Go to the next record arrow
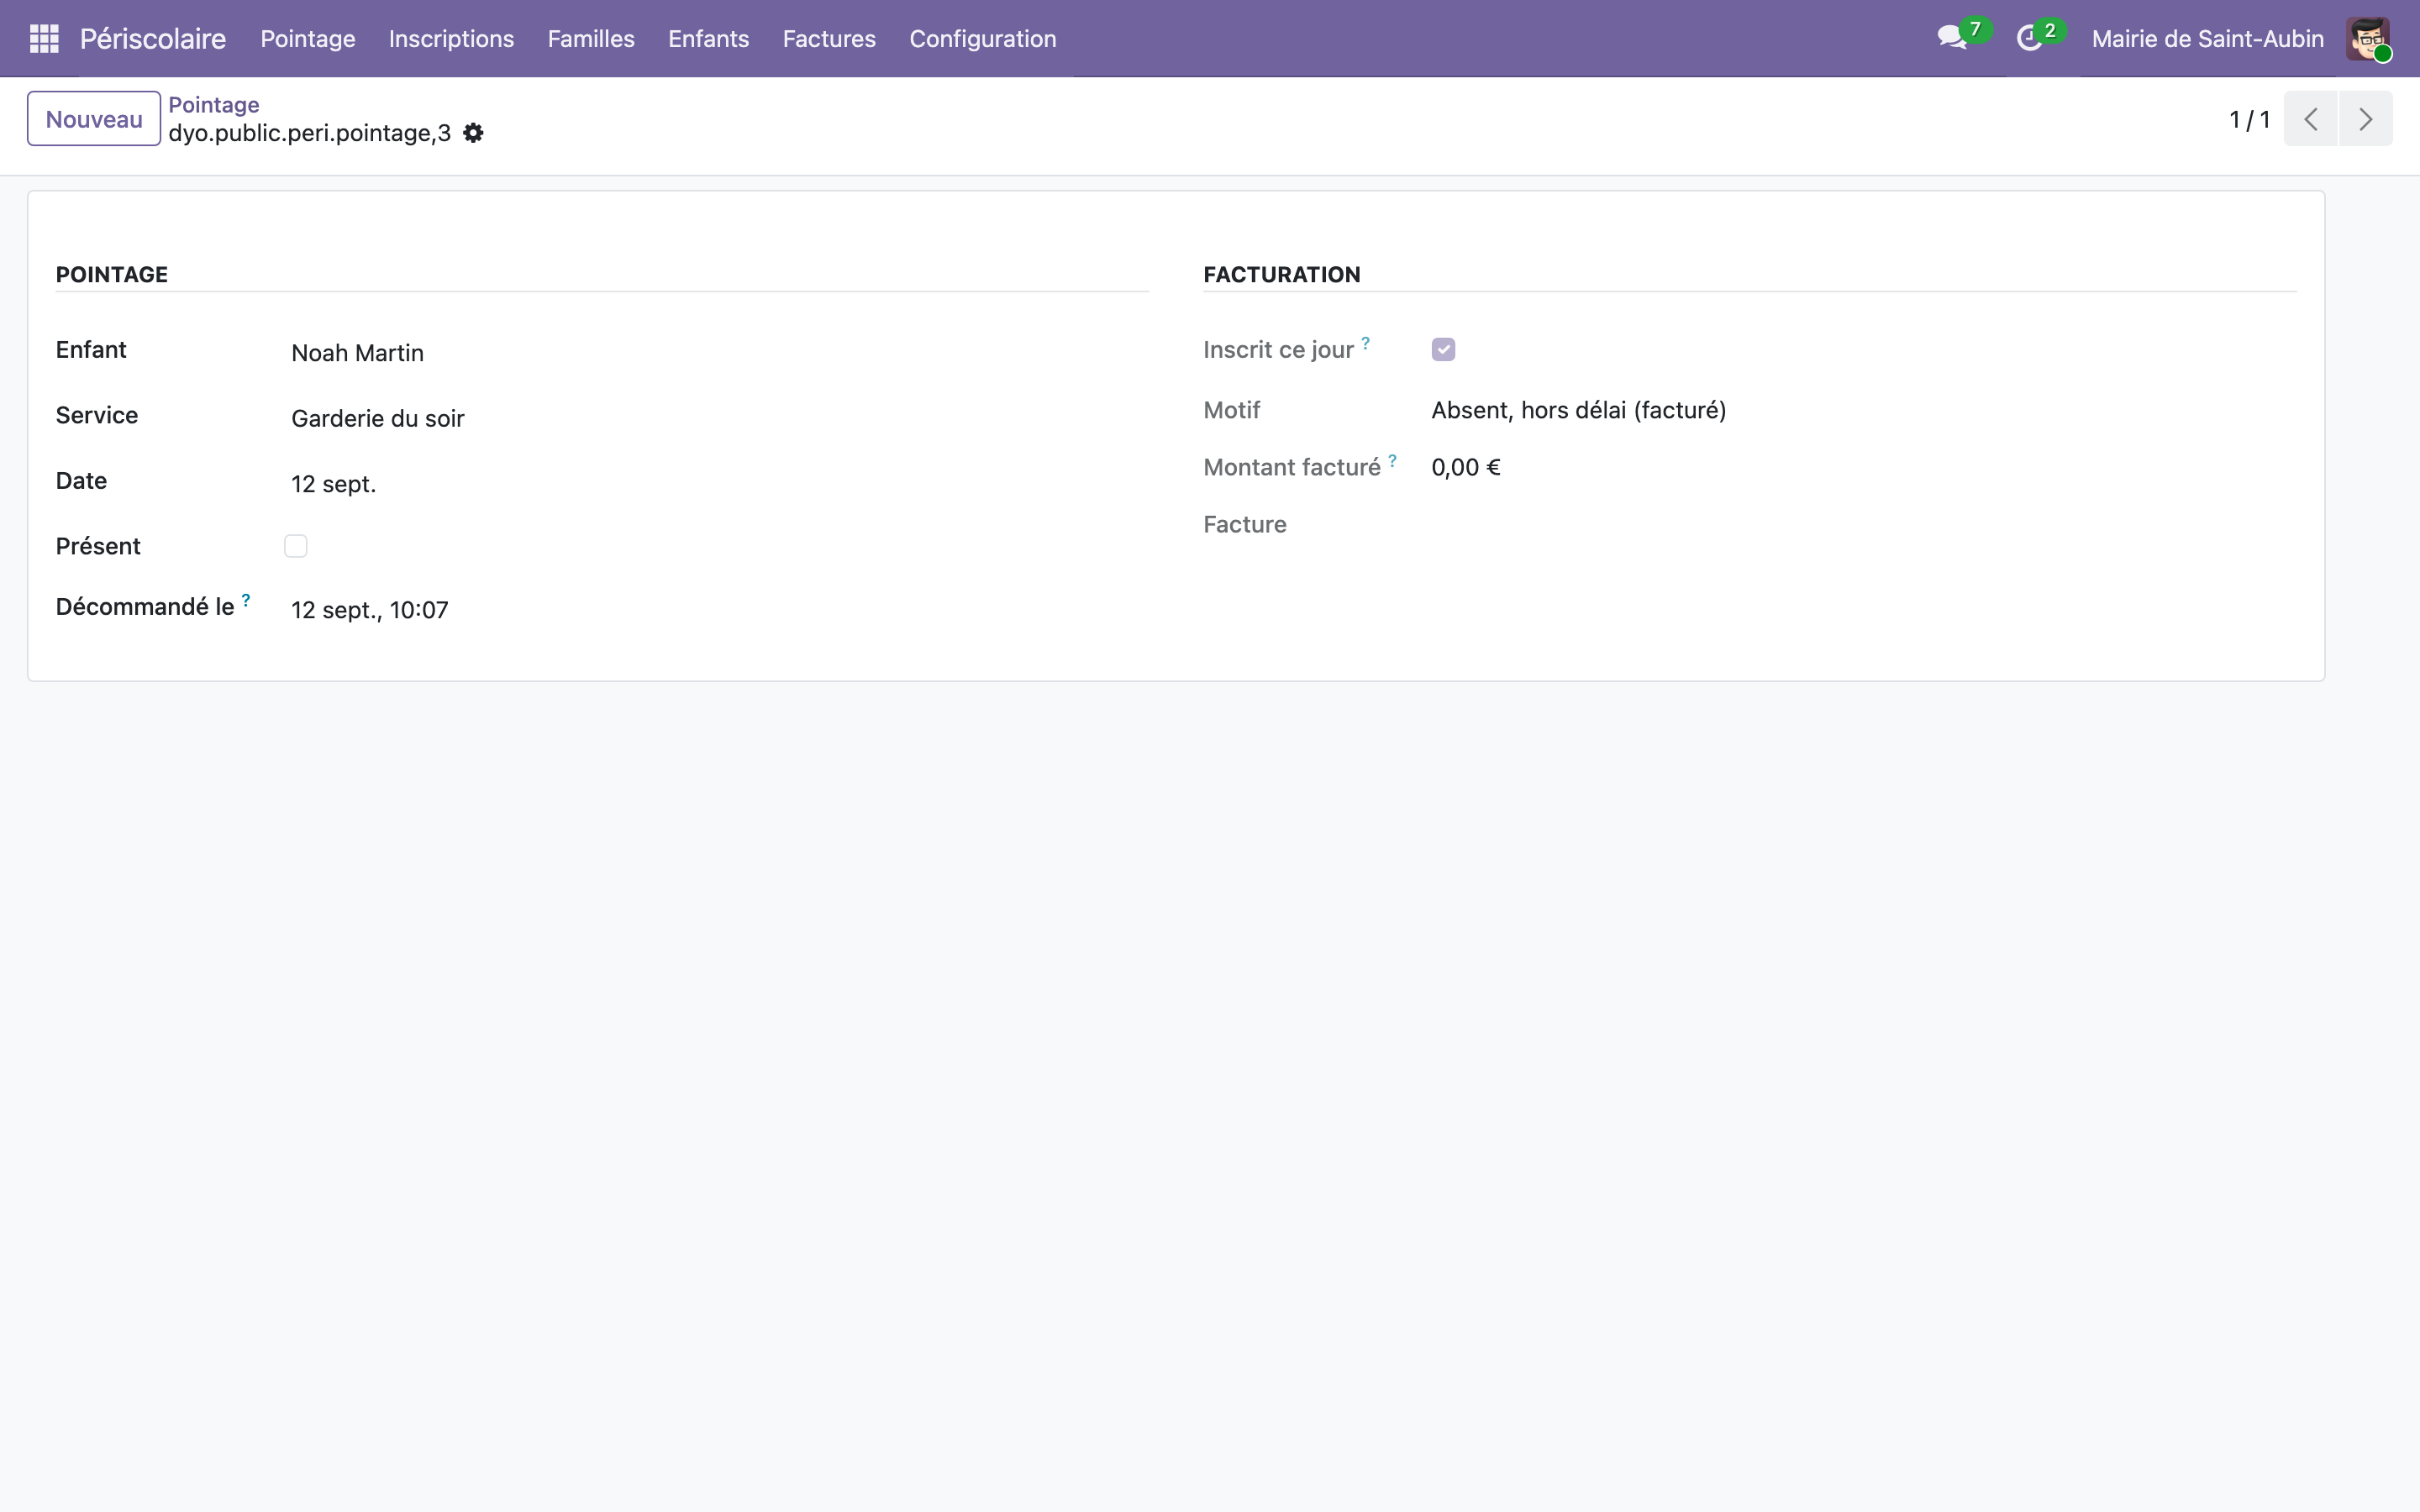The image size is (2420, 1512). (2365, 119)
